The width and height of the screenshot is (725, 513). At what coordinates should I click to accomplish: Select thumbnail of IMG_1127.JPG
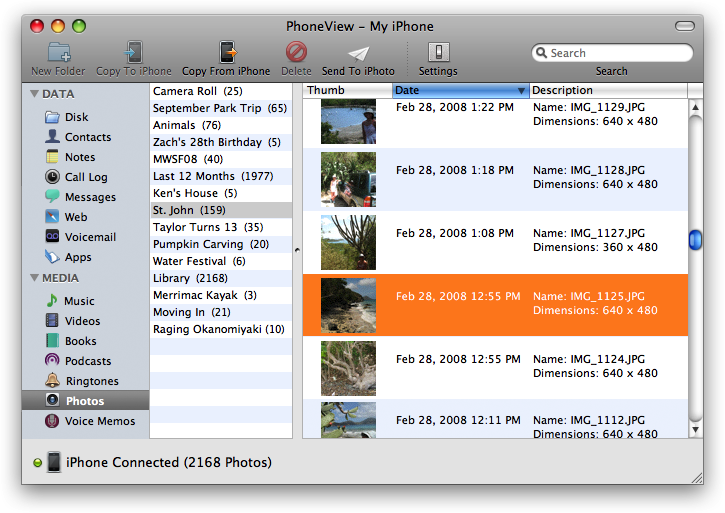click(x=348, y=242)
